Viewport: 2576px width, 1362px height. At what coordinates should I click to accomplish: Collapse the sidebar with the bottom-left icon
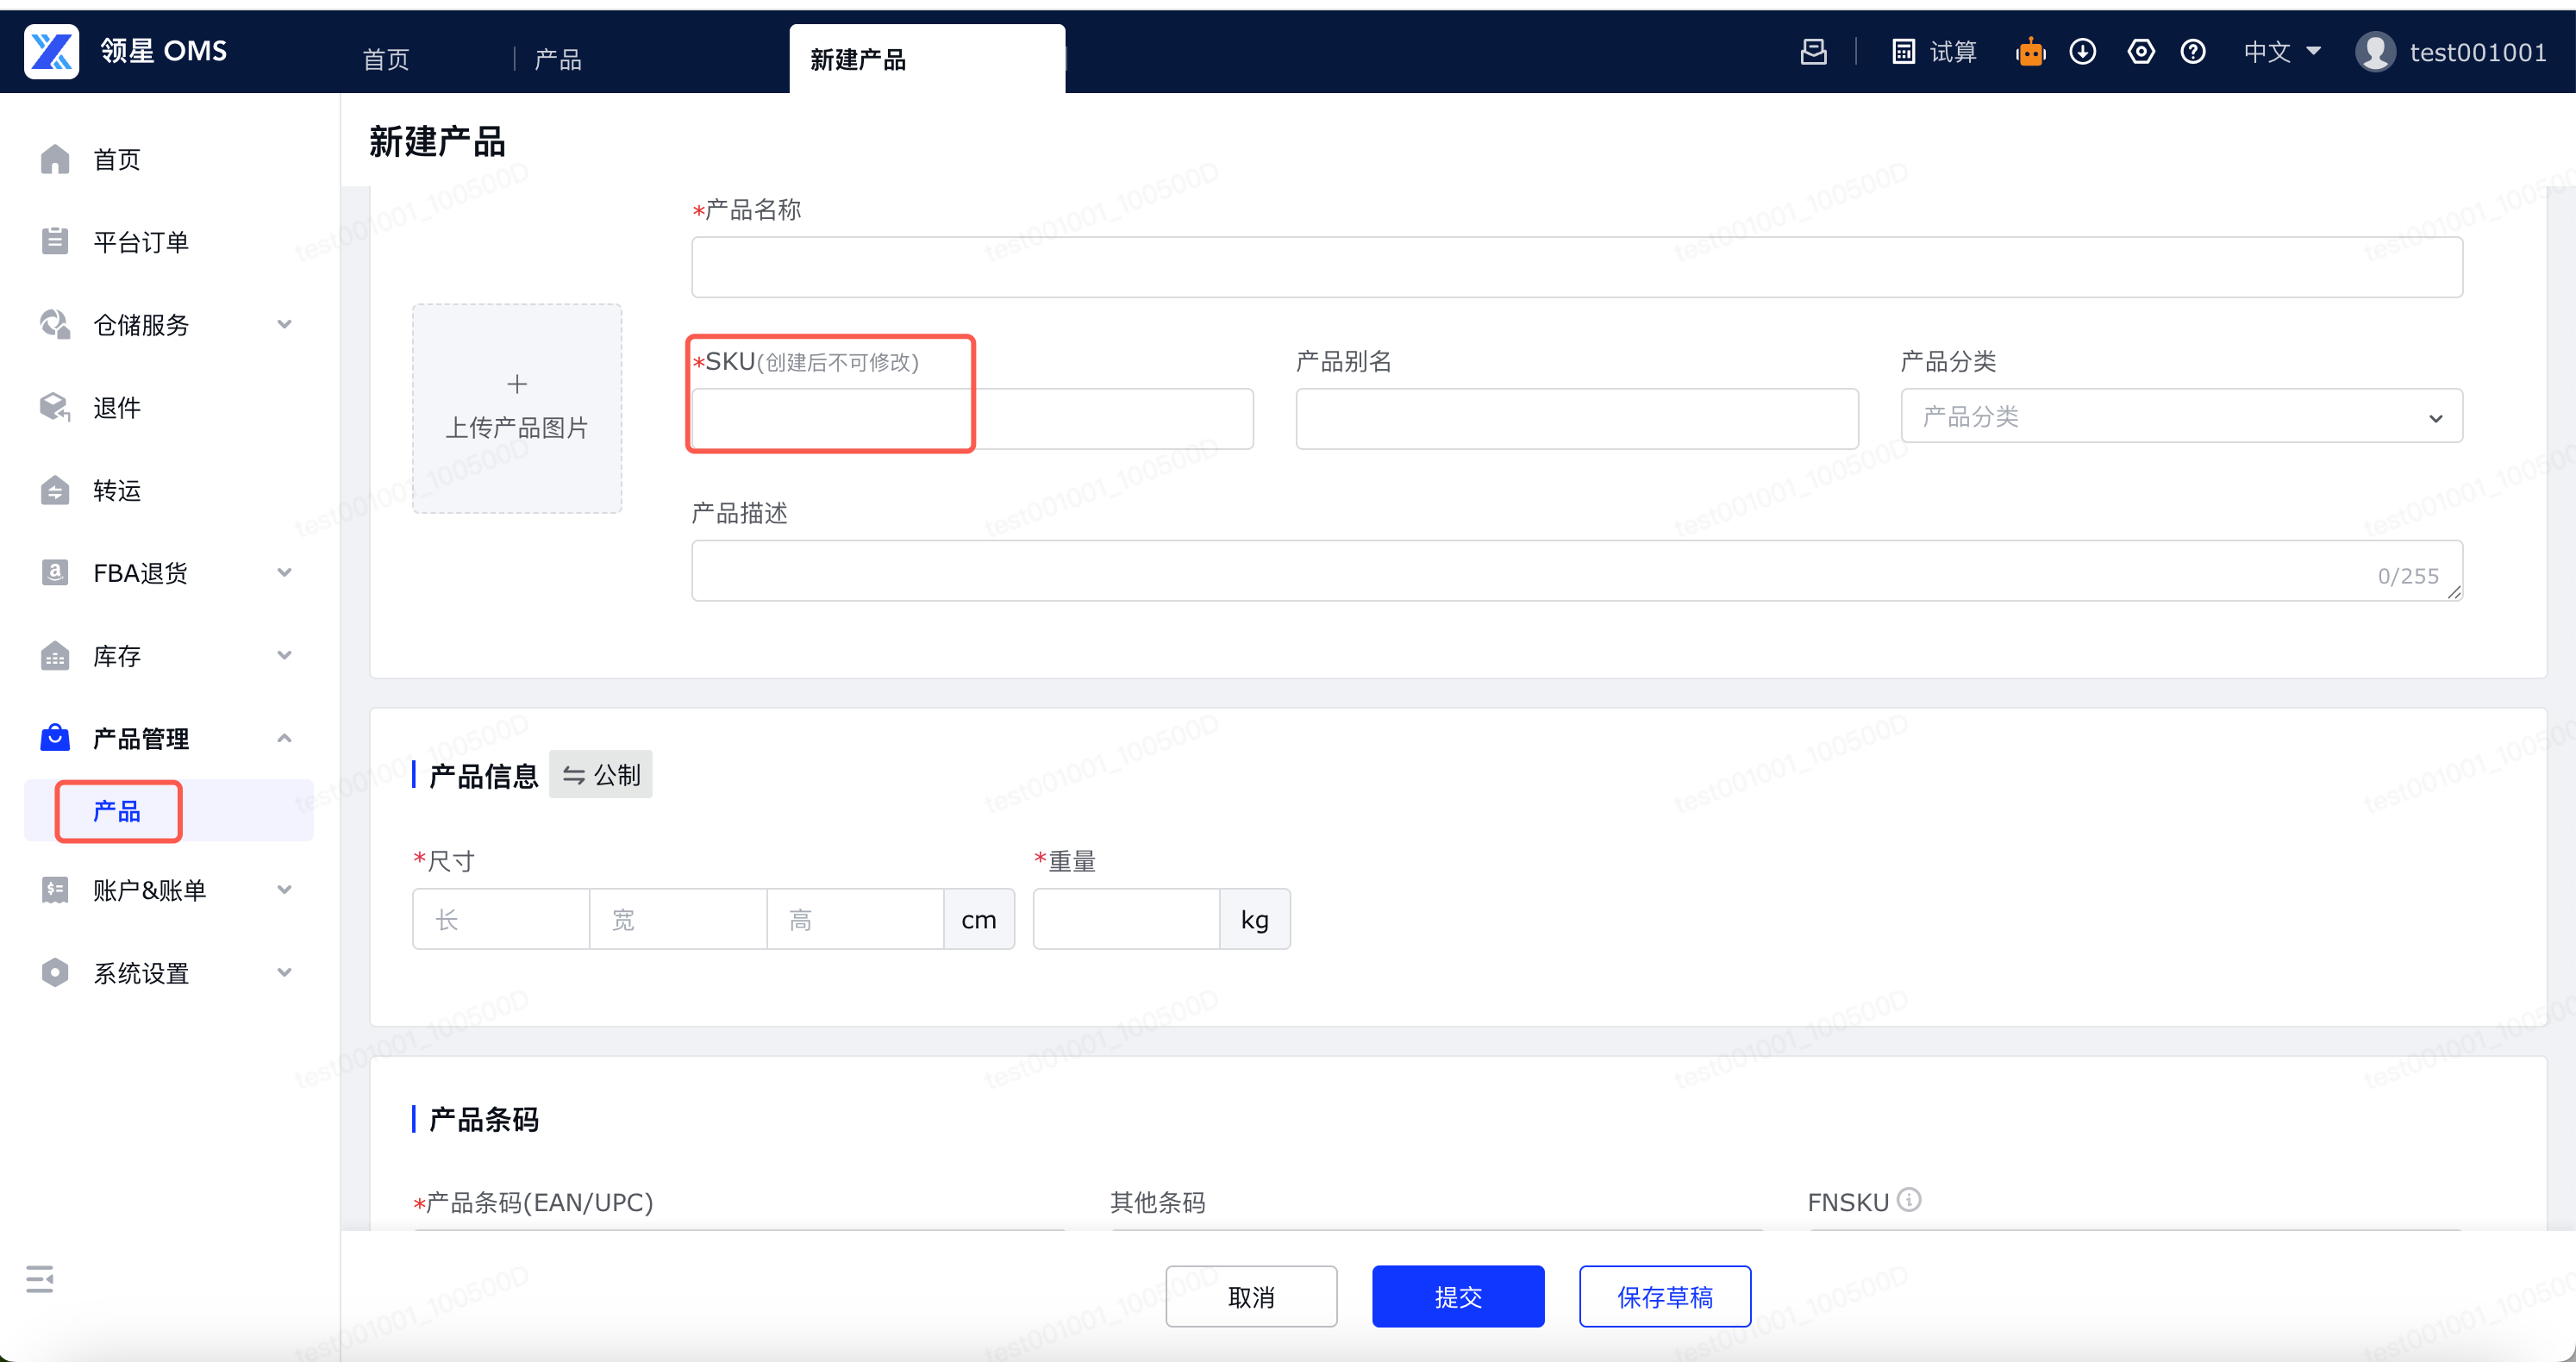pyautogui.click(x=40, y=1278)
